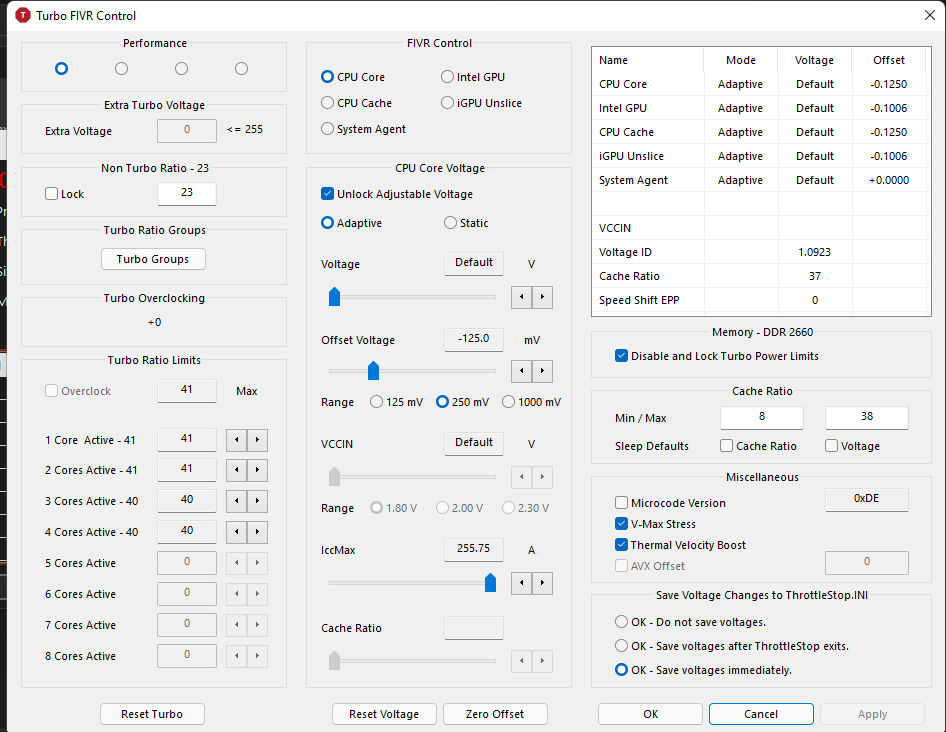This screenshot has height=732, width=946.
Task: Select OK - Do not save voltages
Action: pos(690,622)
